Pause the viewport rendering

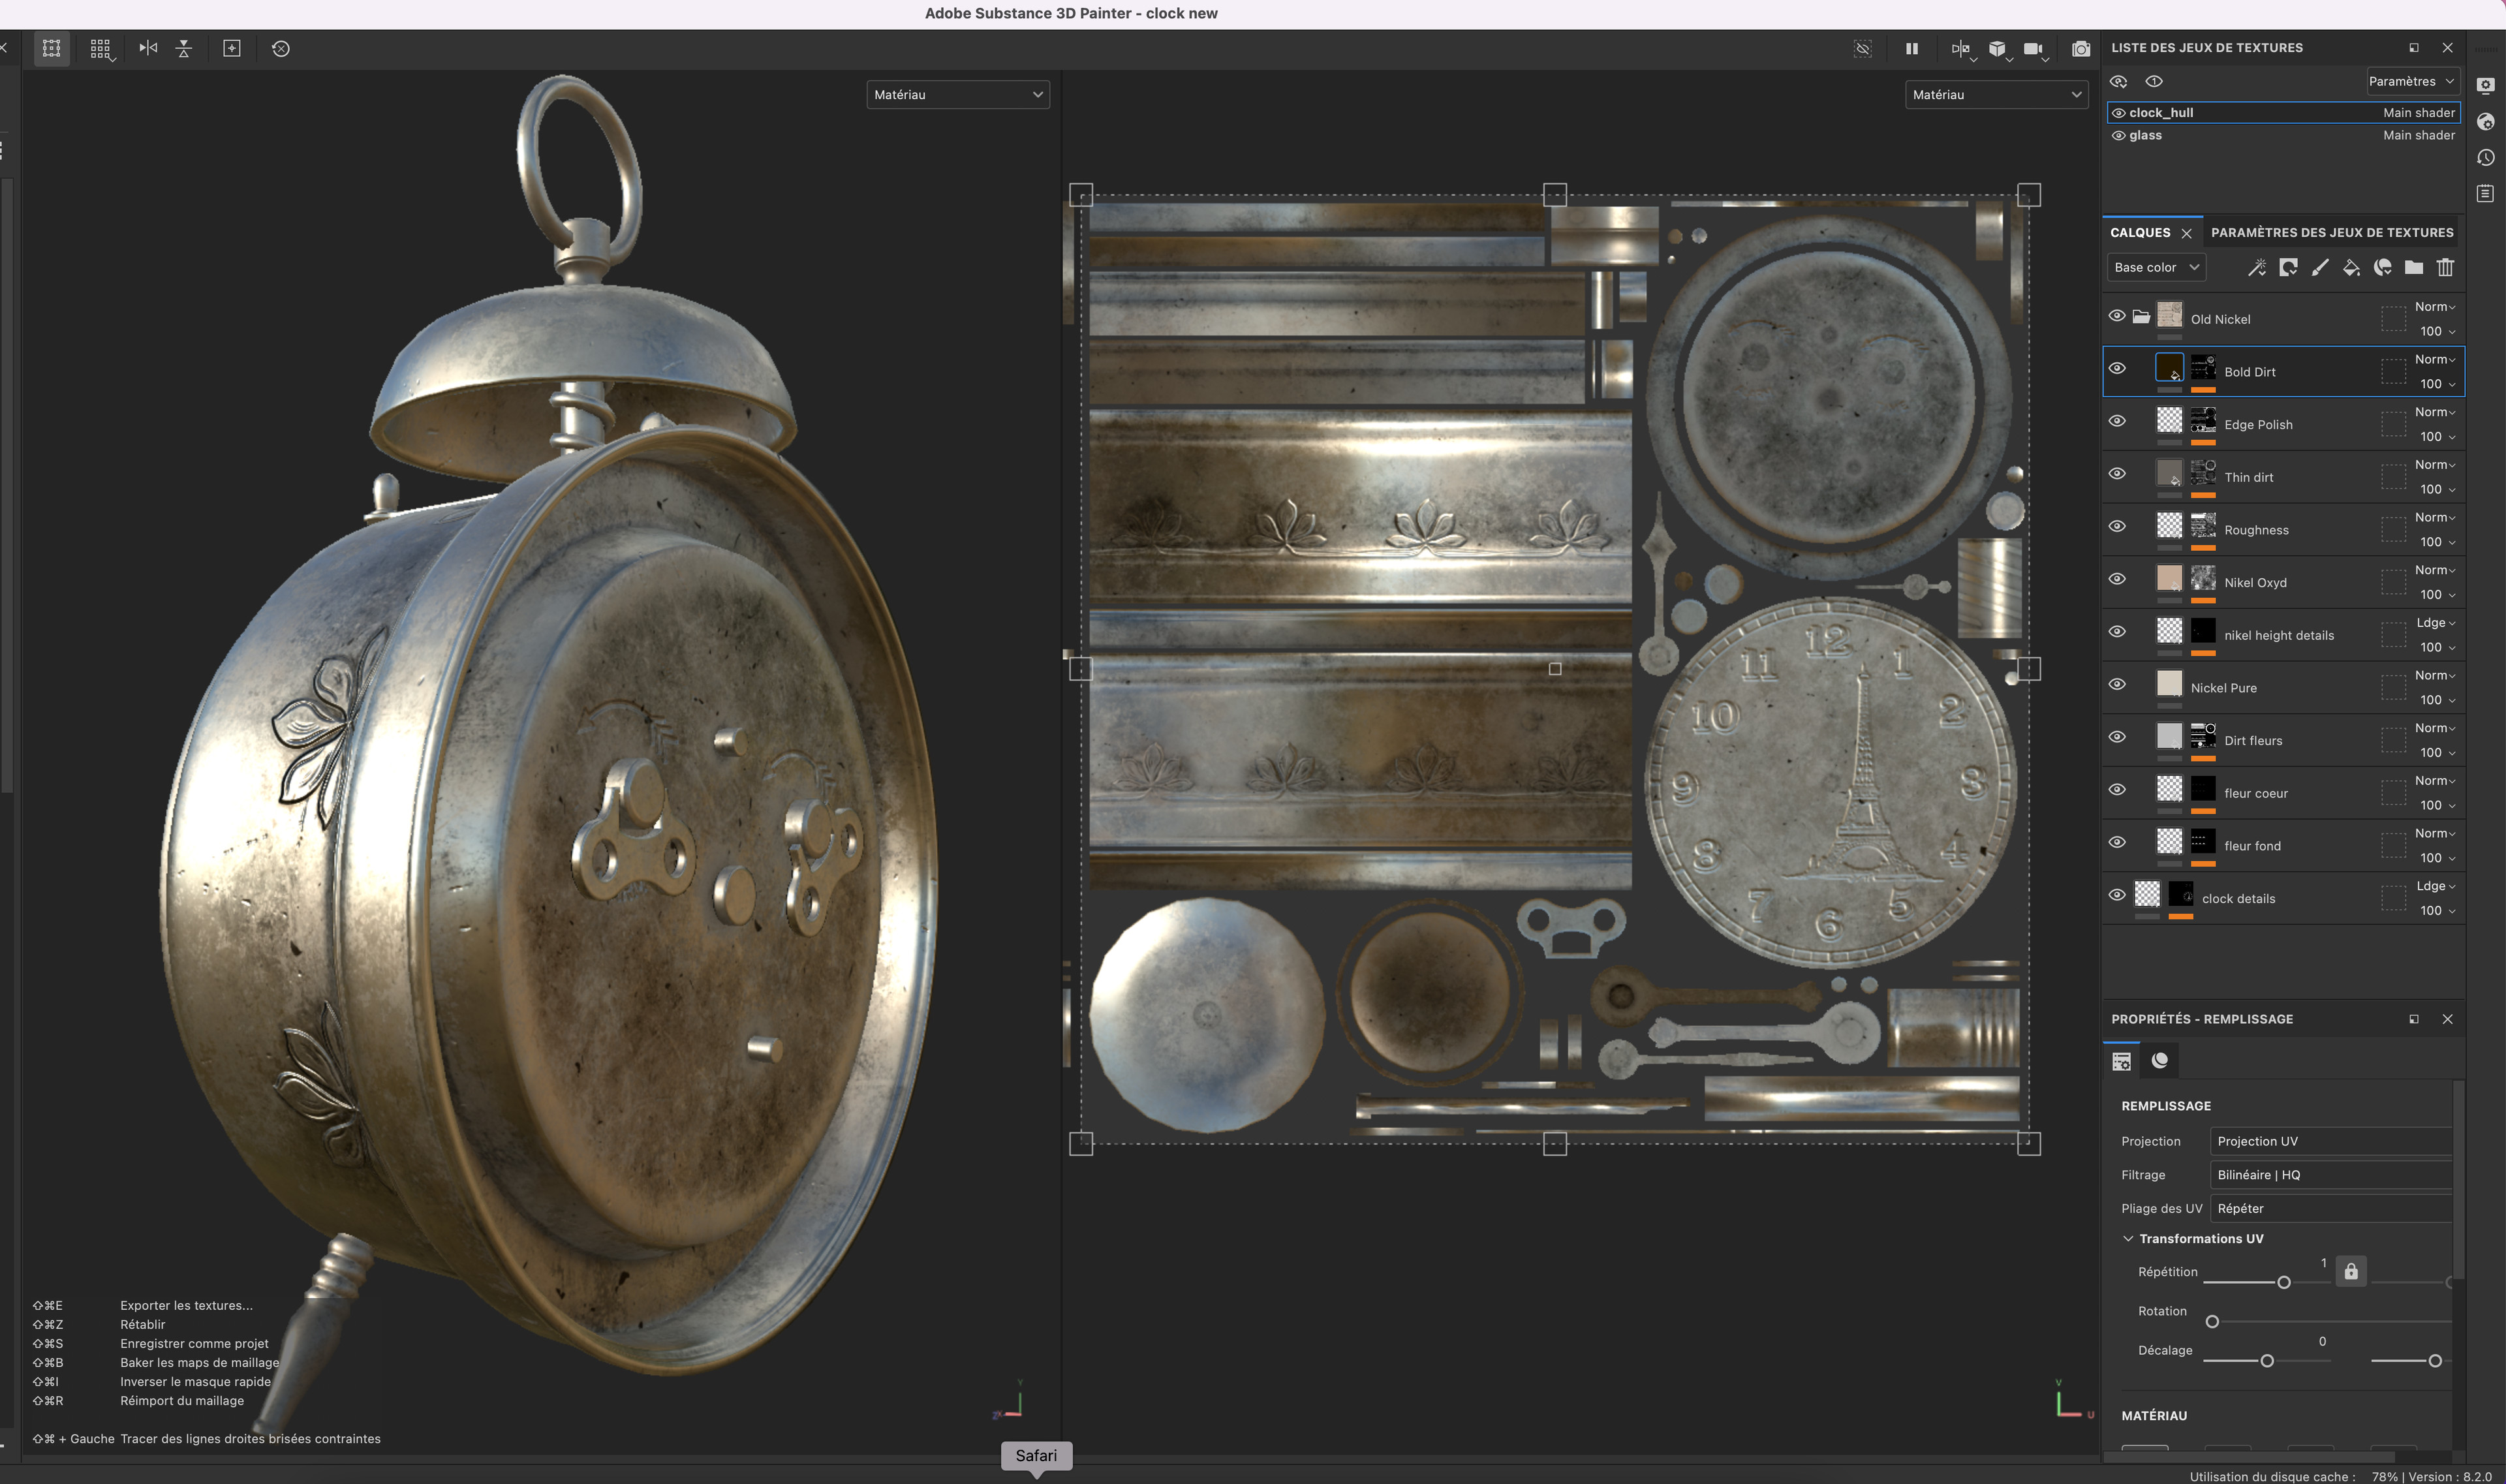(1911, 48)
